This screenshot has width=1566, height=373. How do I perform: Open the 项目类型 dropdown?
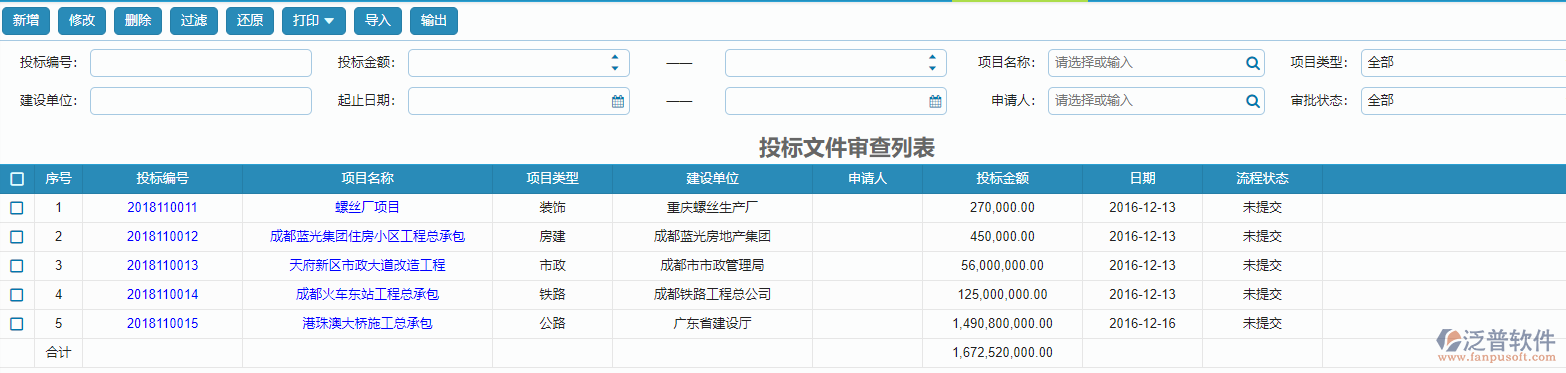coord(1463,63)
